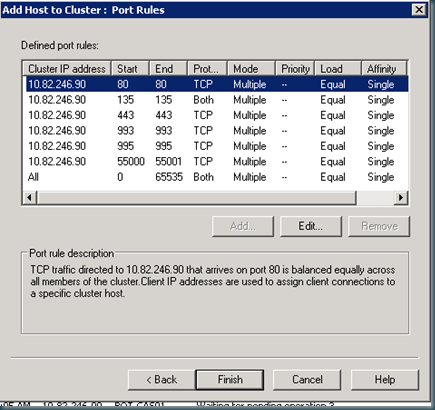Sort by Start column header
This screenshot has height=410, width=435.
point(130,69)
